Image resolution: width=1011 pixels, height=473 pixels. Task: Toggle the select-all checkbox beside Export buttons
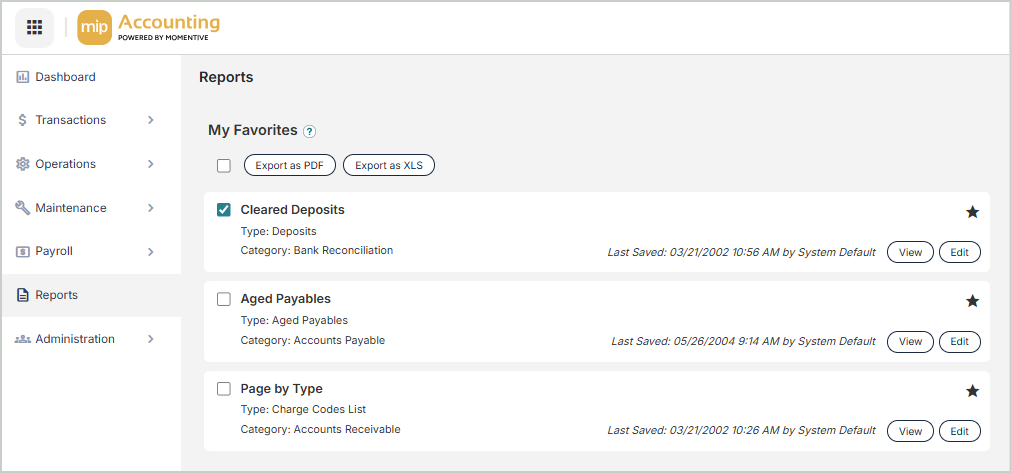pos(224,166)
